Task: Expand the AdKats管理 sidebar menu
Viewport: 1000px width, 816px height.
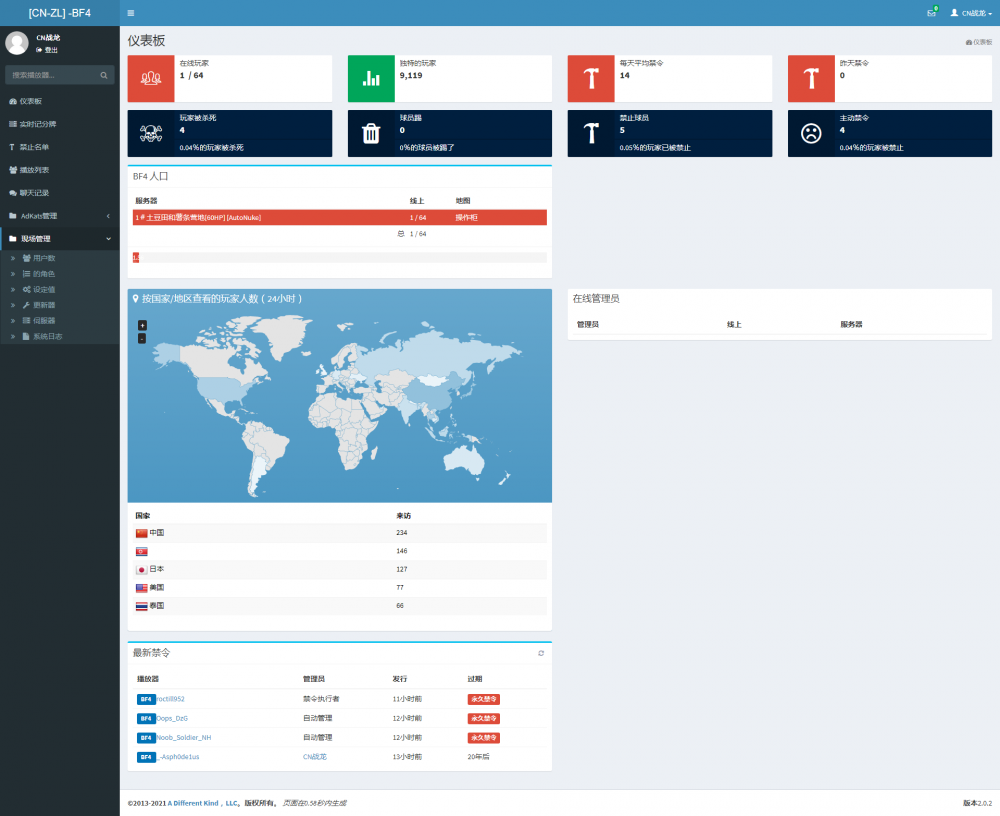Action: (x=60, y=216)
